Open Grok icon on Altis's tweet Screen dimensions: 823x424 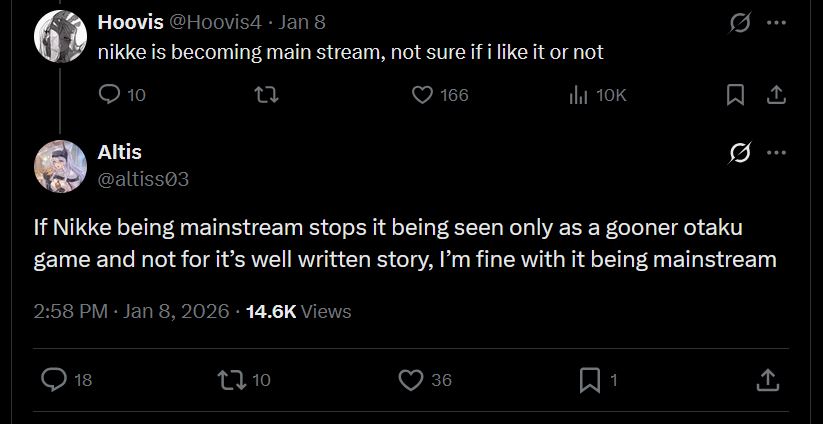(x=740, y=153)
